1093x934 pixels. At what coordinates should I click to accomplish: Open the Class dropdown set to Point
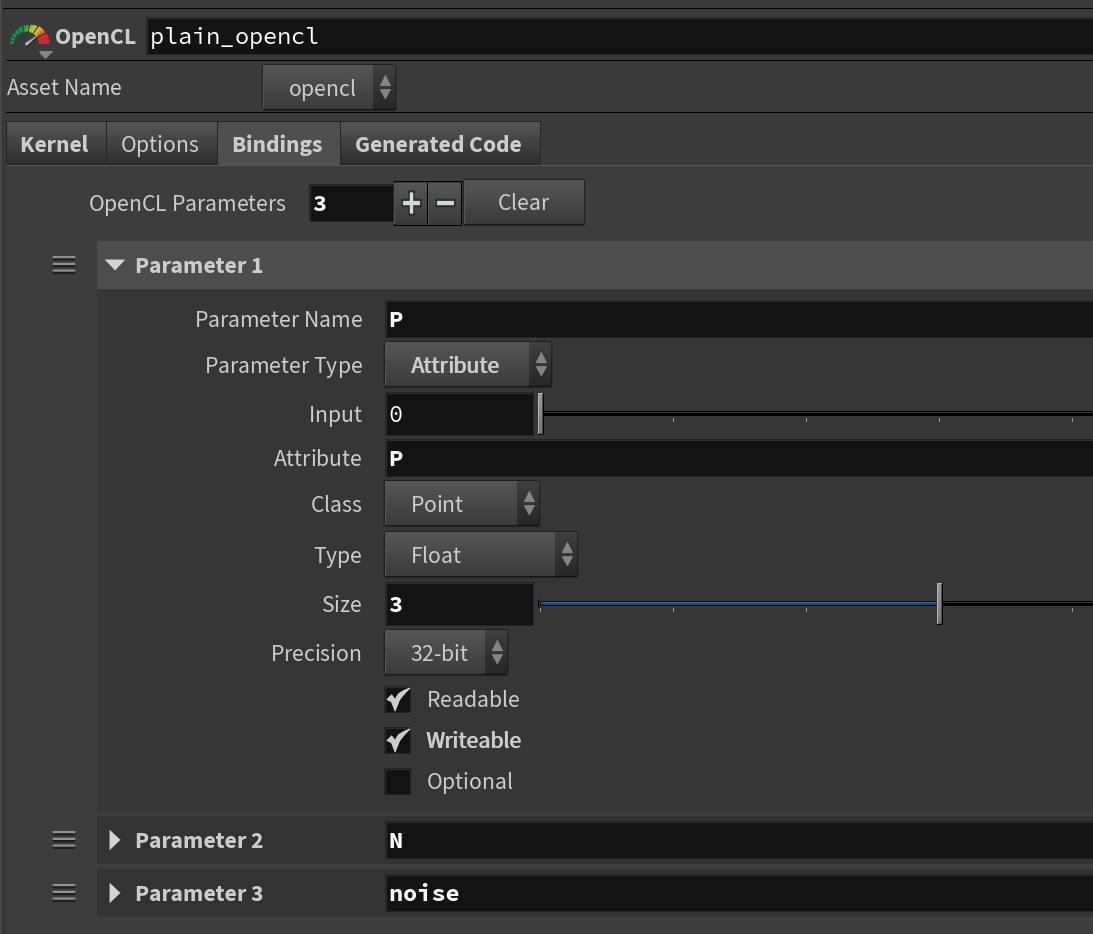click(461, 504)
